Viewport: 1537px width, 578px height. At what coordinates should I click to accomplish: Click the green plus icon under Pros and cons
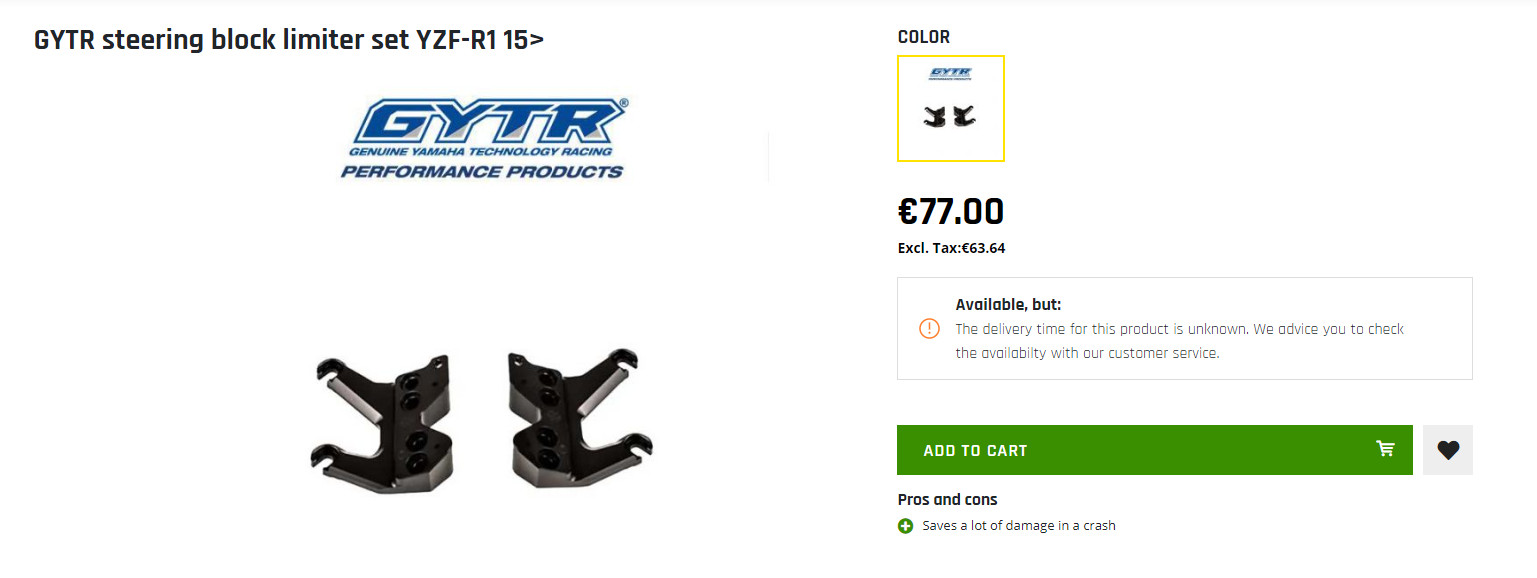tap(906, 526)
